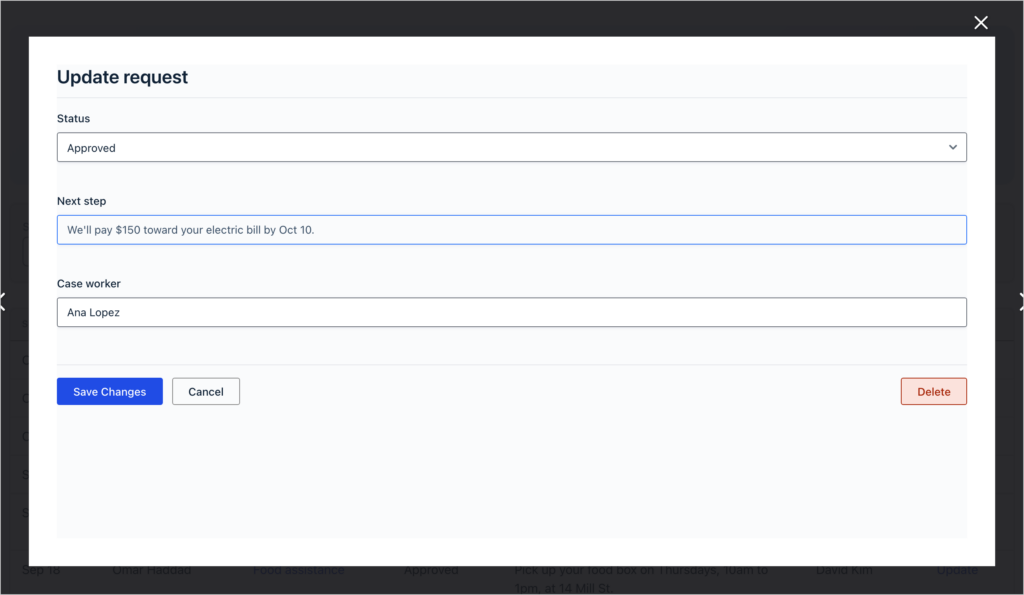Delete this request
This screenshot has height=595, width=1024.
point(933,391)
